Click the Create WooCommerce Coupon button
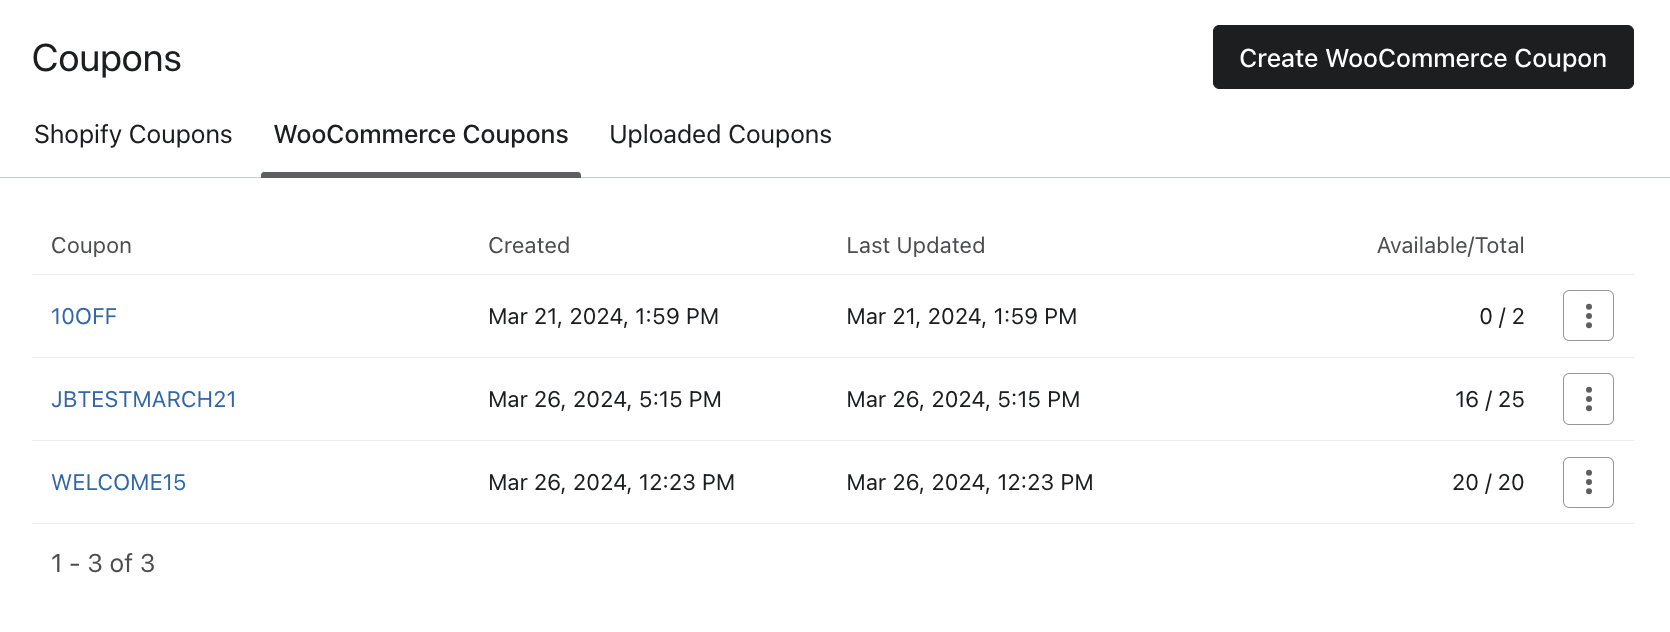The height and width of the screenshot is (632, 1670). tap(1421, 57)
